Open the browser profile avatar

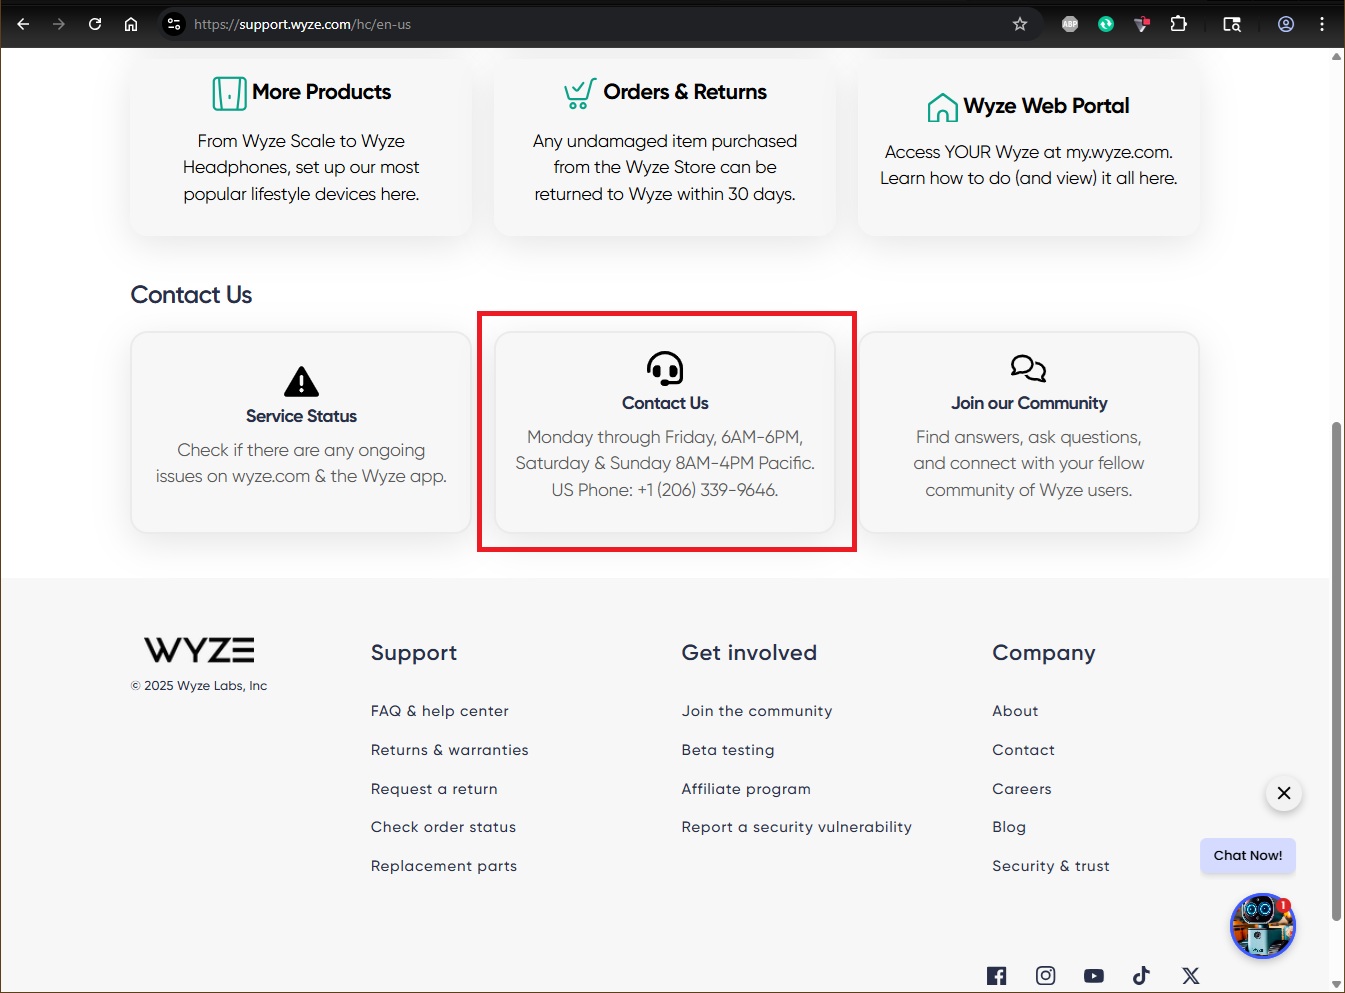point(1286,24)
